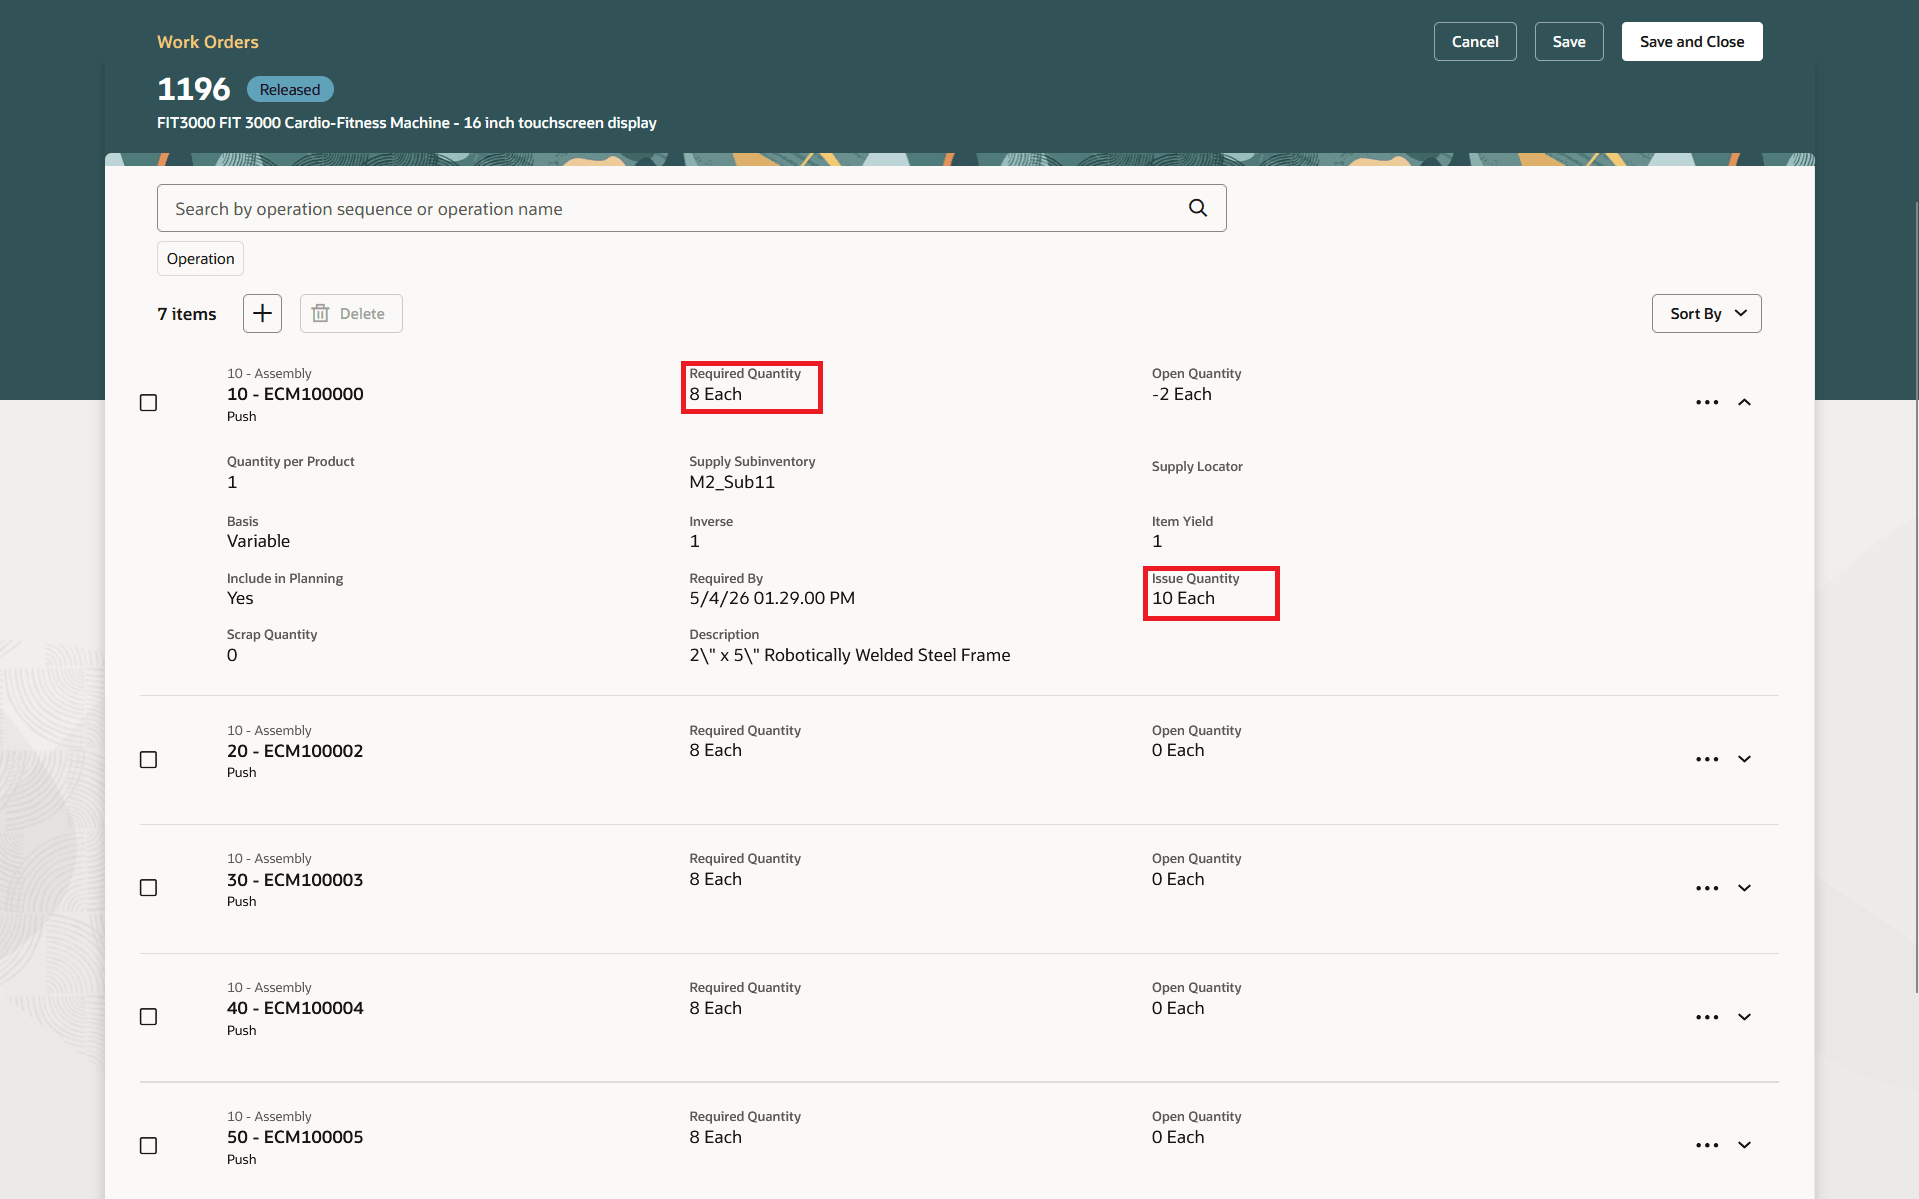Go to Work Orders breadcrumb
The image size is (1919, 1199).
[x=207, y=42]
